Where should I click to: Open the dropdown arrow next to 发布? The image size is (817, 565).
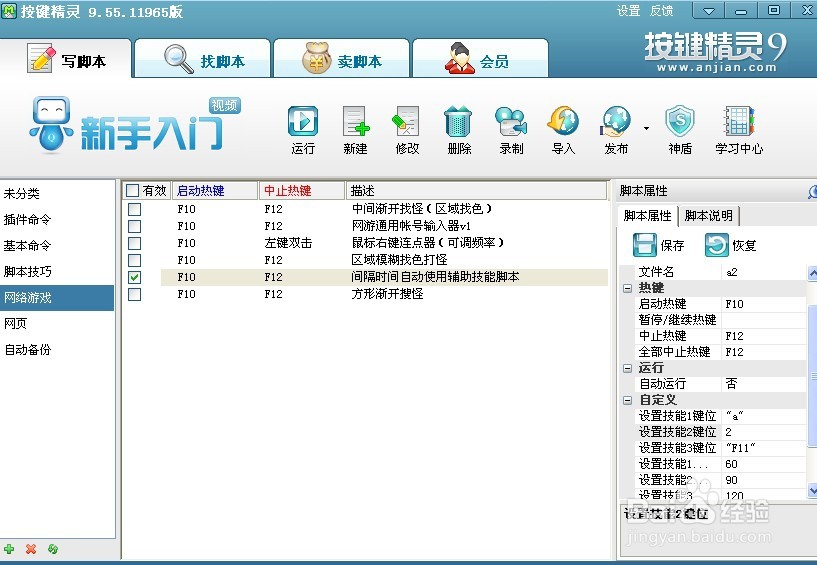tap(646, 128)
